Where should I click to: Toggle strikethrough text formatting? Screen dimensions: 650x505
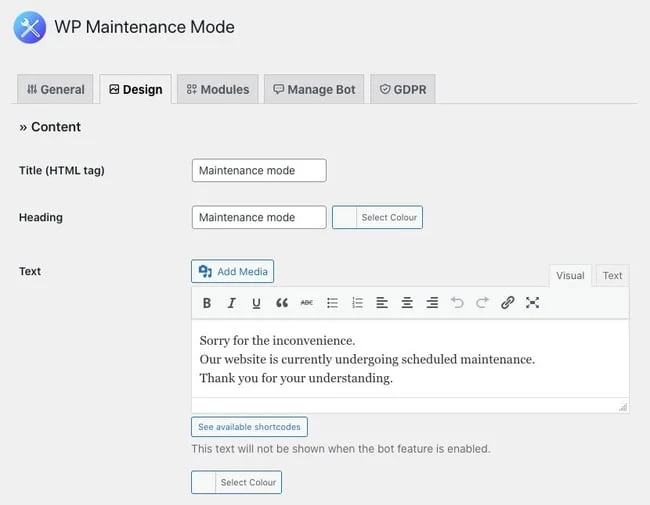tap(307, 303)
